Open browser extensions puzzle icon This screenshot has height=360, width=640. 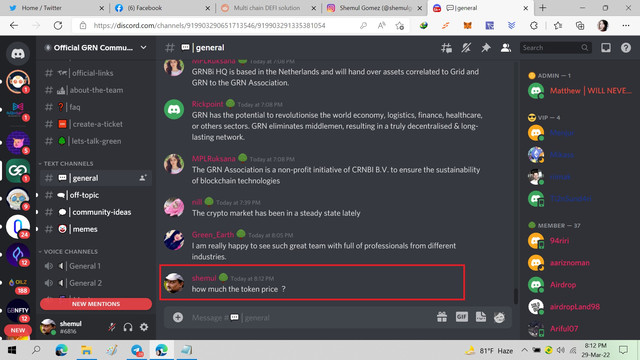click(533, 26)
